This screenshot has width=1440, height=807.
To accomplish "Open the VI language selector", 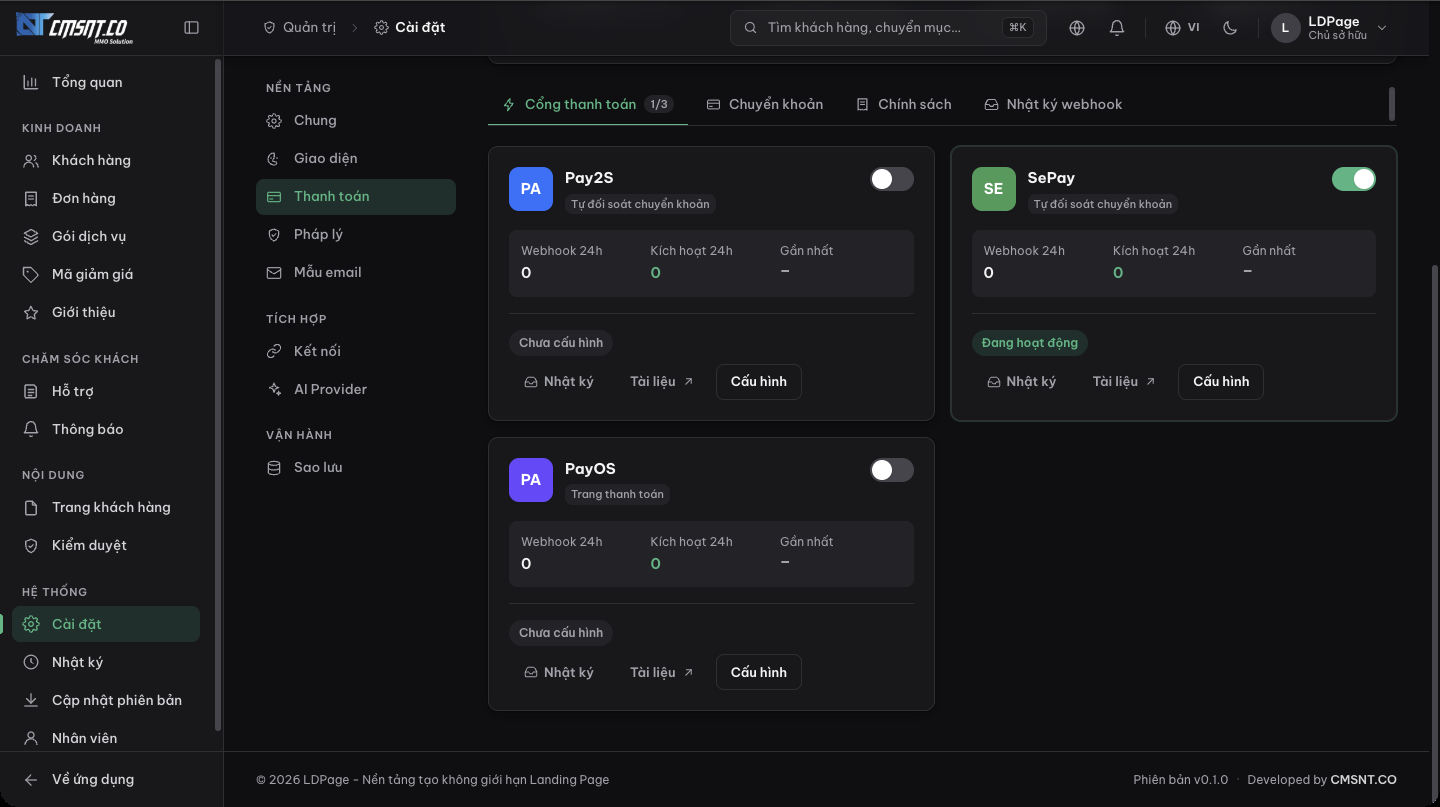I will (x=1182, y=28).
